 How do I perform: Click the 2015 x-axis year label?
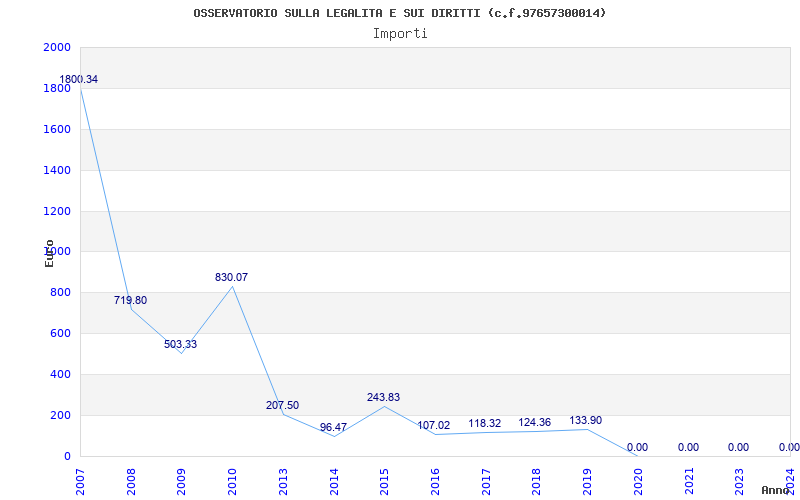coord(384,482)
